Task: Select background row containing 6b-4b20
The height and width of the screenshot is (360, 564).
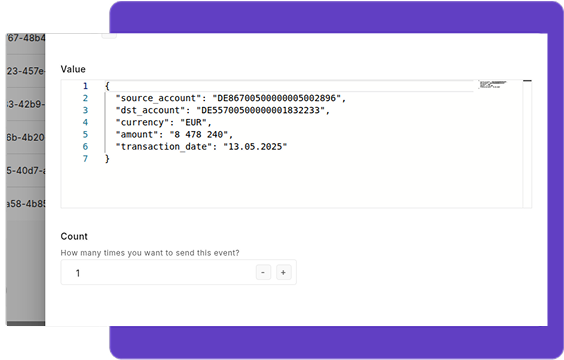Action: pos(26,137)
